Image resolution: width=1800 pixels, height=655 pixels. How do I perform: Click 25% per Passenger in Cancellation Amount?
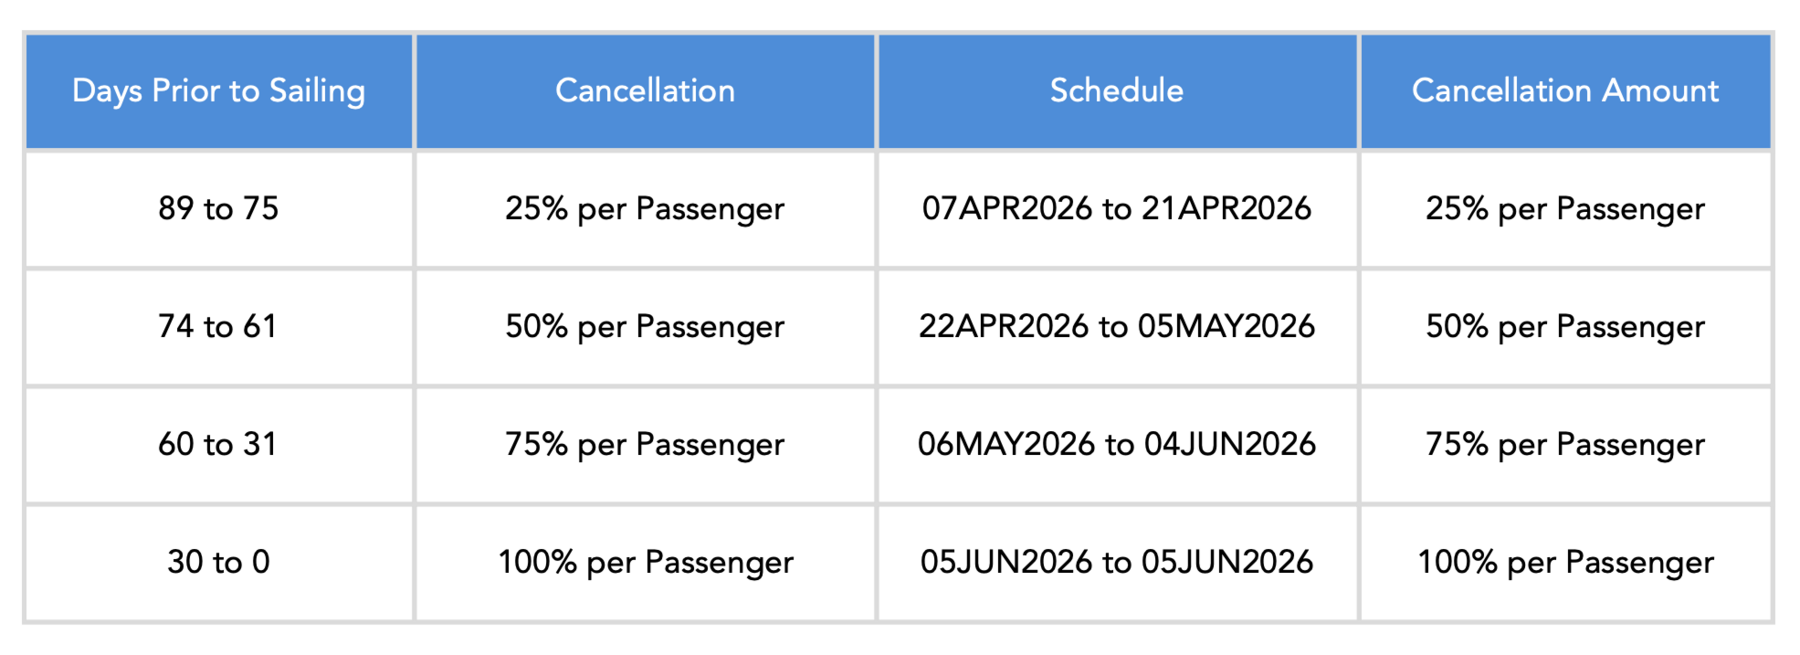(x=1566, y=209)
